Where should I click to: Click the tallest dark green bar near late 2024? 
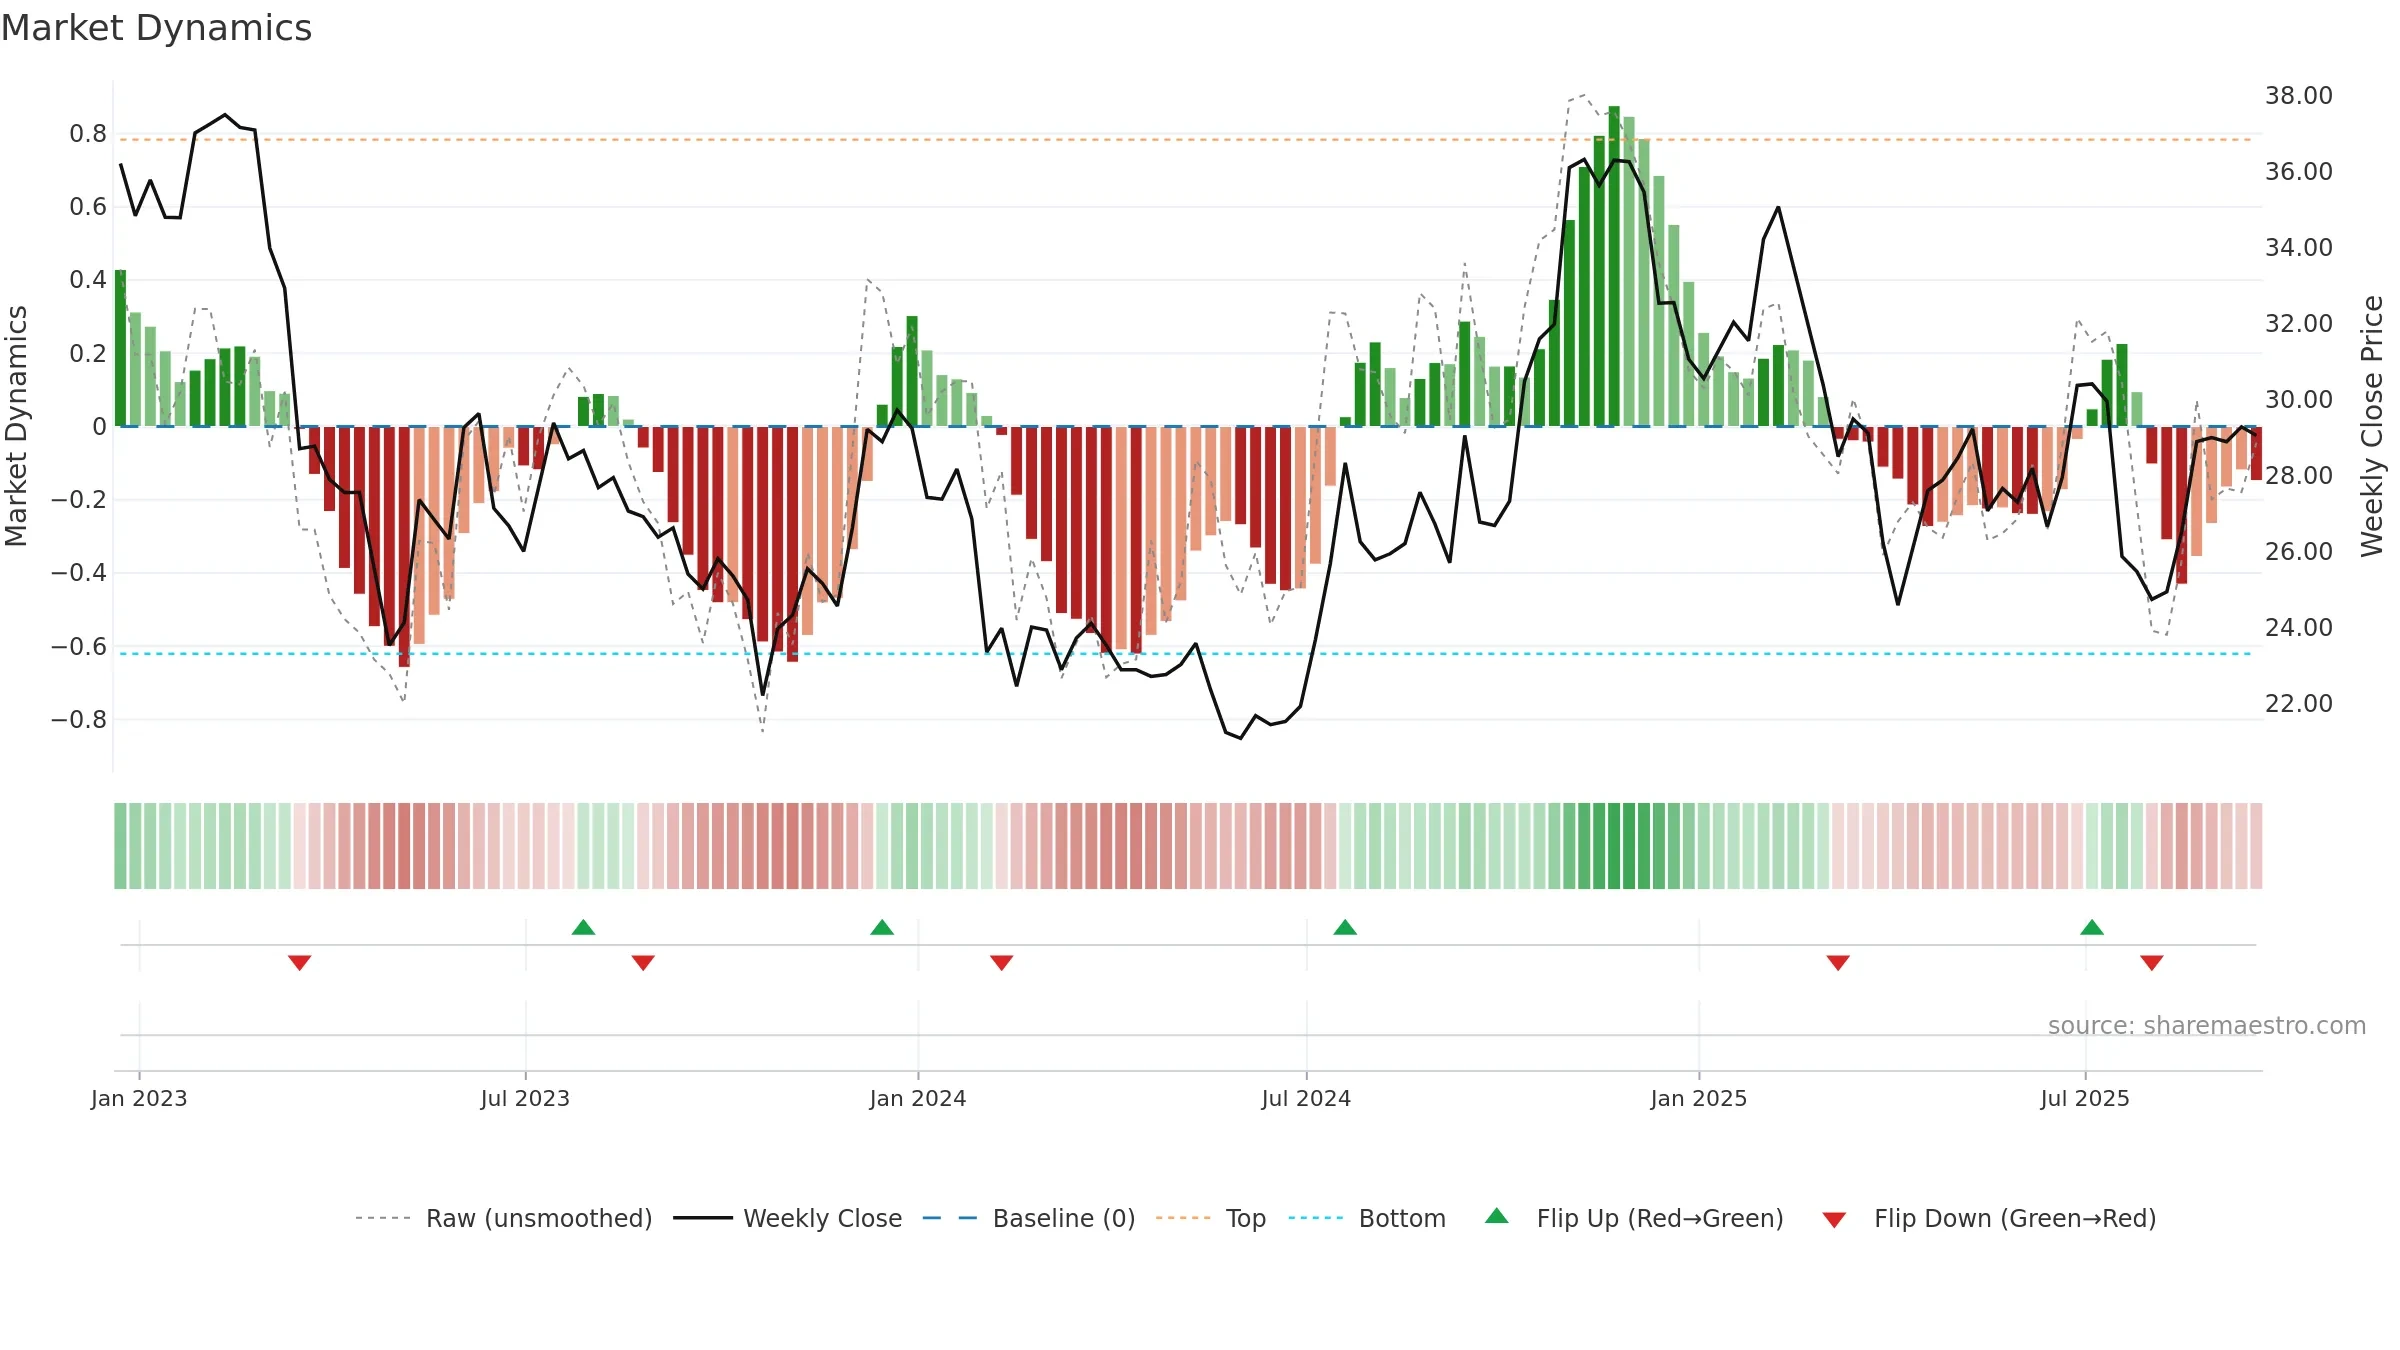tap(1614, 266)
